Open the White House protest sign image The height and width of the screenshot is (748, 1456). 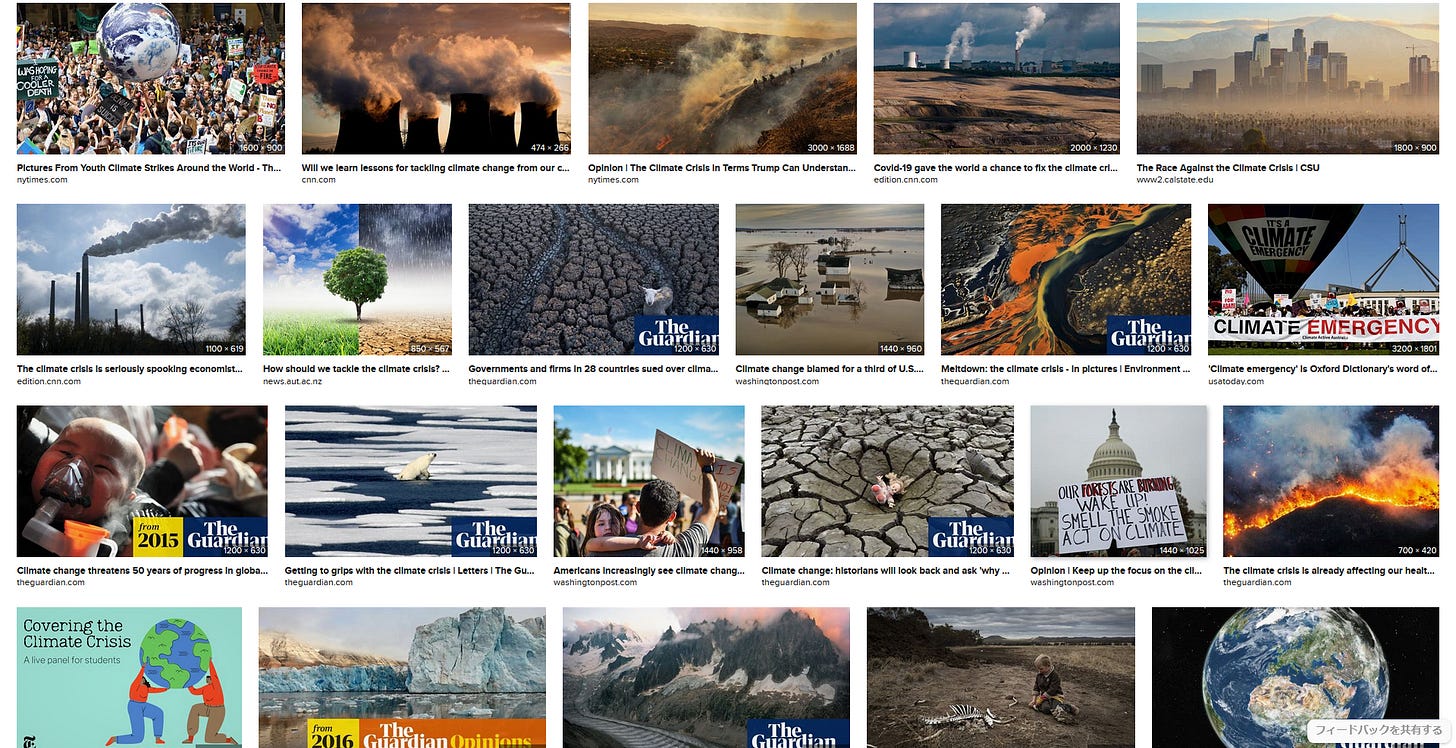[x=649, y=481]
